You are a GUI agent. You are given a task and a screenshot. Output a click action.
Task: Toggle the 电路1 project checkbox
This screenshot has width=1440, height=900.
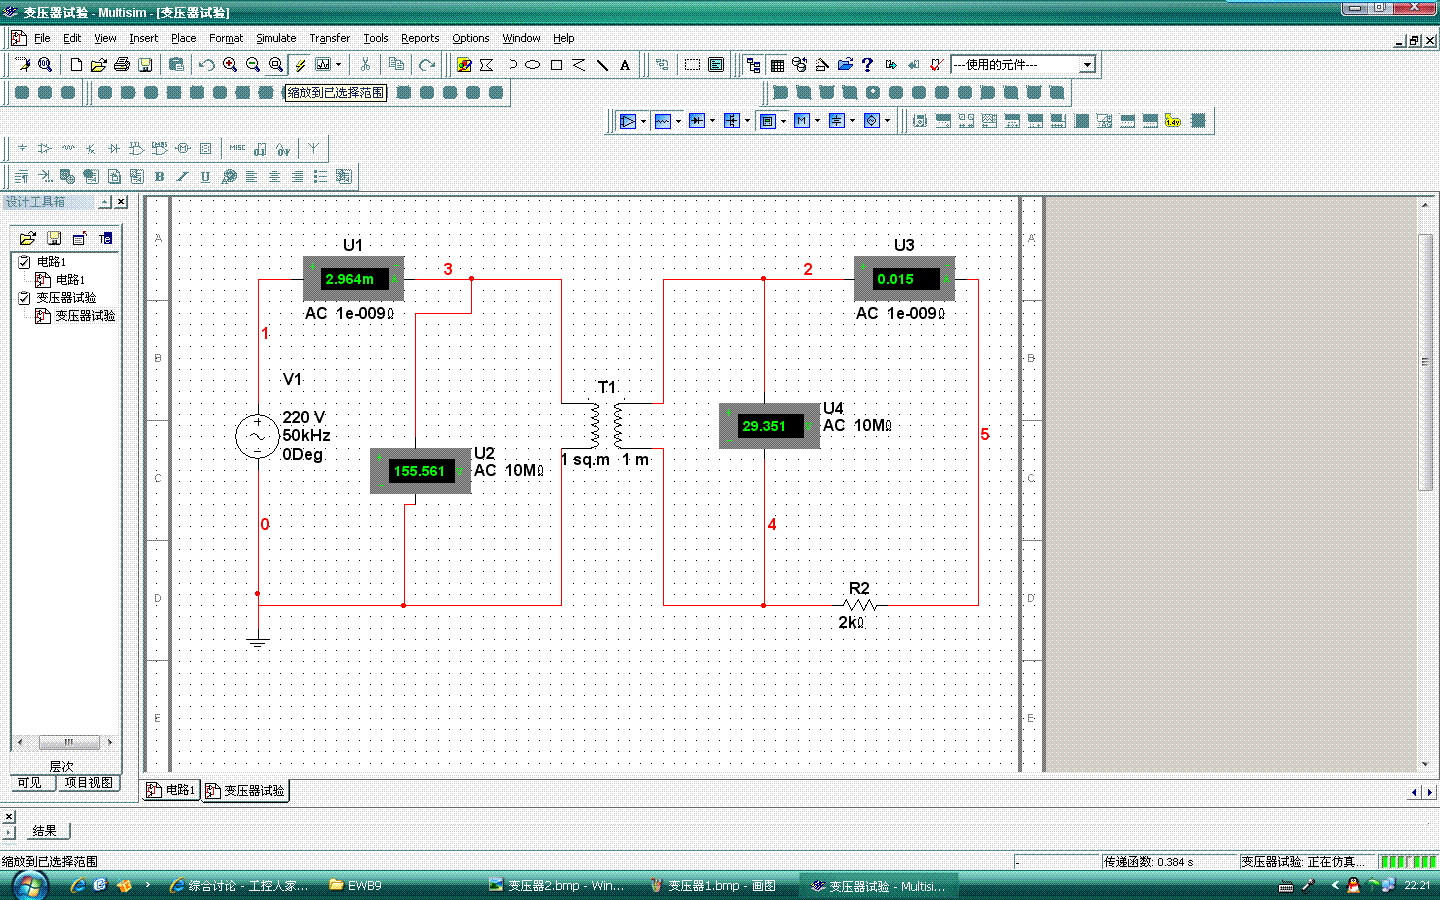point(25,262)
